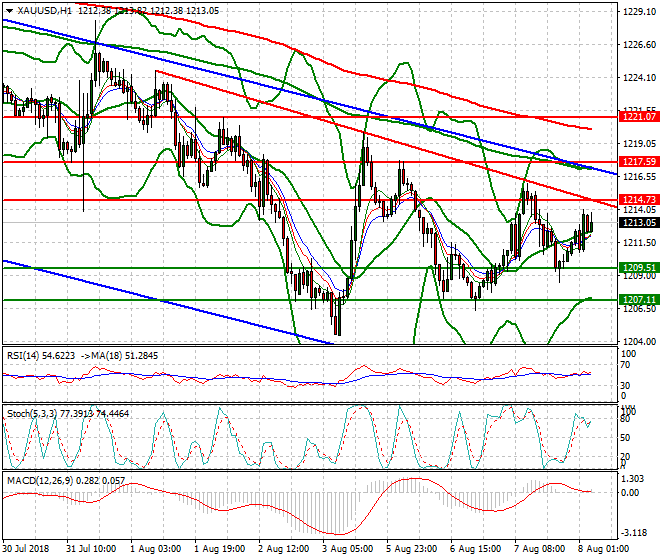This screenshot has height=560, width=660.
Task: Click the 3 Aug 05:00 time label
Action: [x=348, y=549]
